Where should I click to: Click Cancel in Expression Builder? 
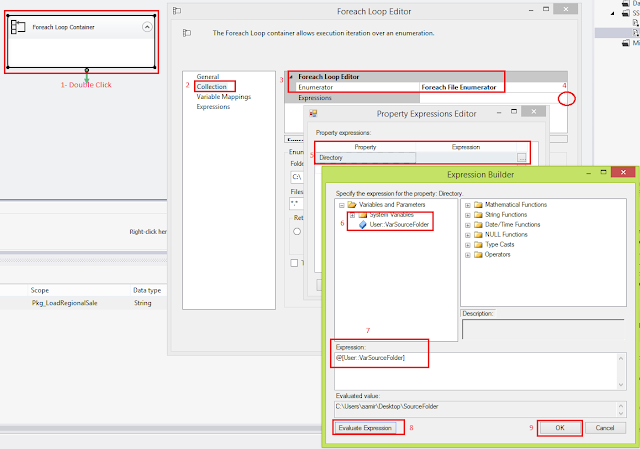click(604, 428)
